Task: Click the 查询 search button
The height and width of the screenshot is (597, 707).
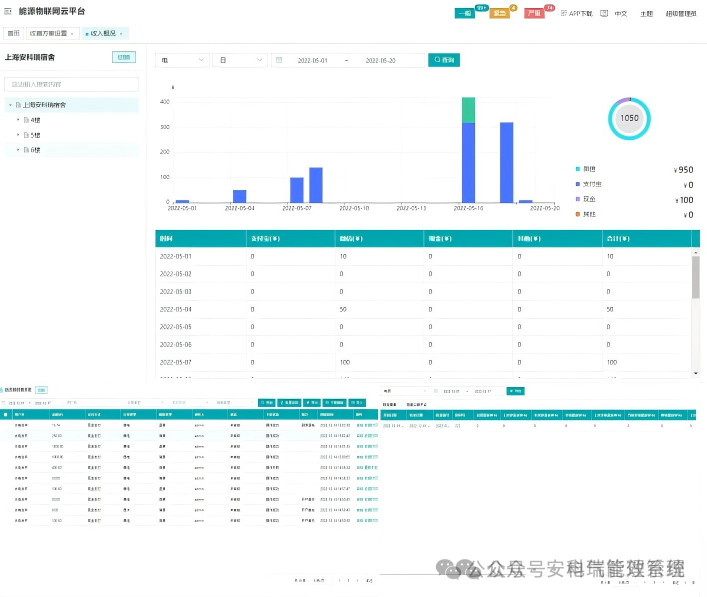Action: pyautogui.click(x=444, y=60)
